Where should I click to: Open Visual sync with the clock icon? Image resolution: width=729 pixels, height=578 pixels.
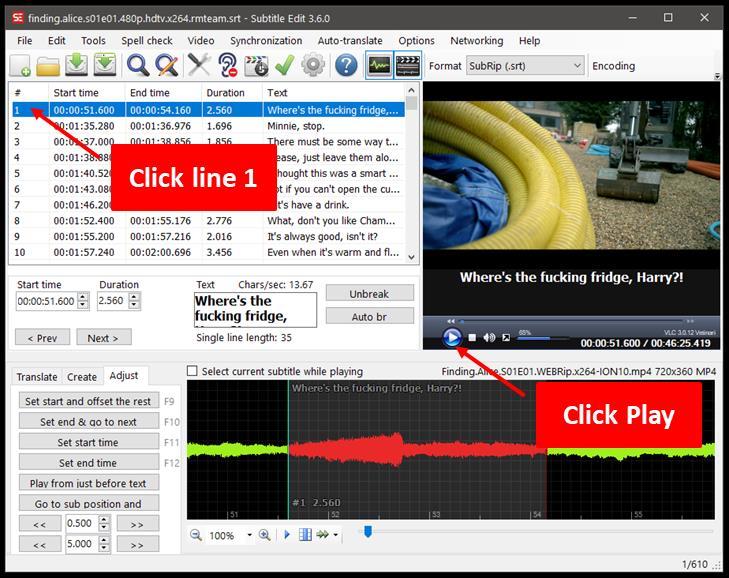coord(257,66)
